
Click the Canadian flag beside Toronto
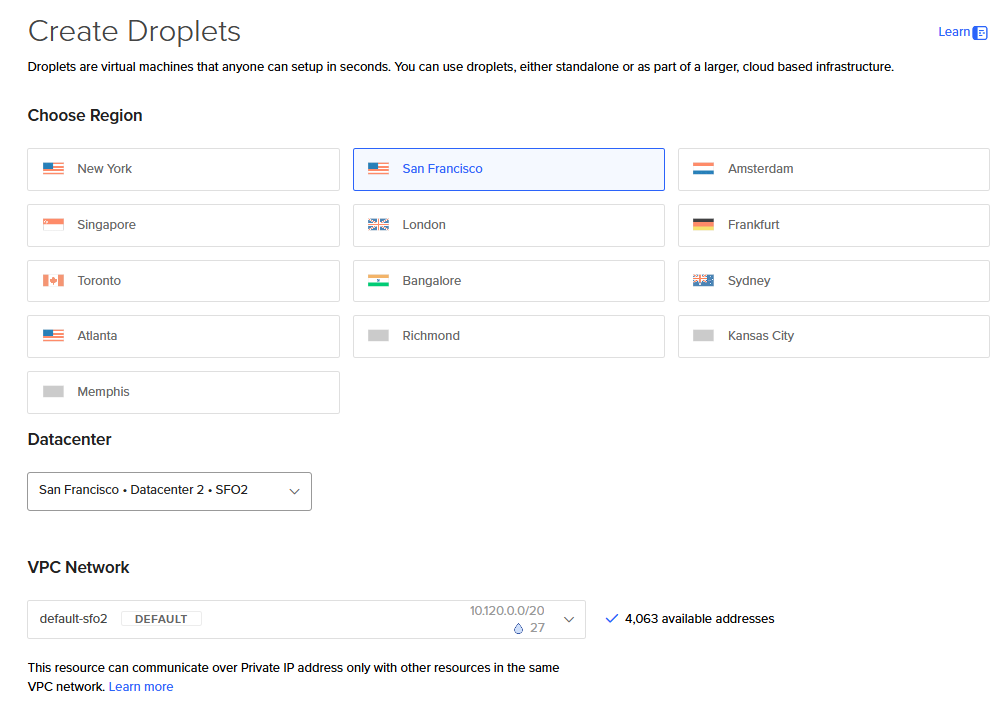click(53, 280)
